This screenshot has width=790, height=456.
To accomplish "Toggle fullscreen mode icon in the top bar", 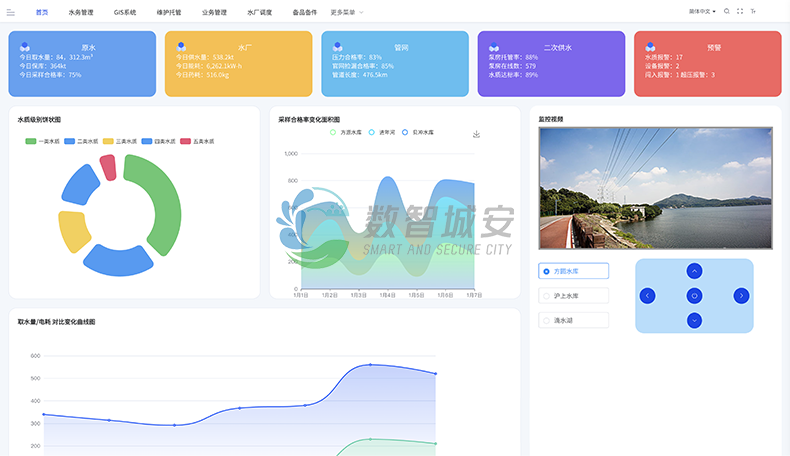I will tap(740, 12).
